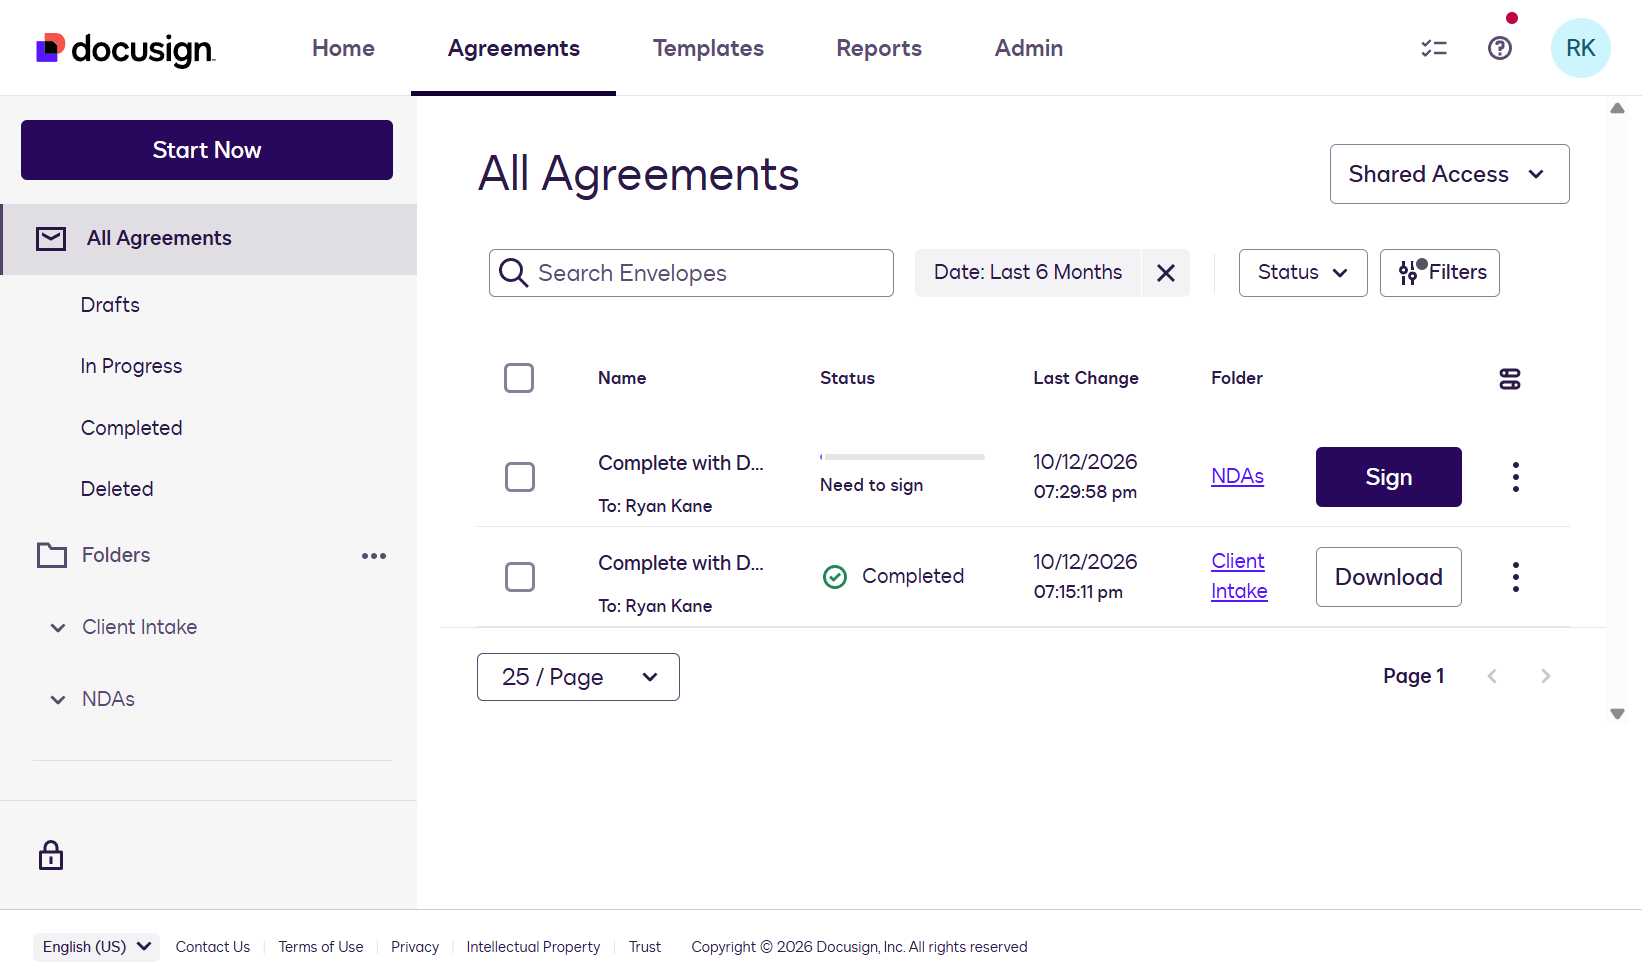Sign the NDAs envelope

point(1389,477)
